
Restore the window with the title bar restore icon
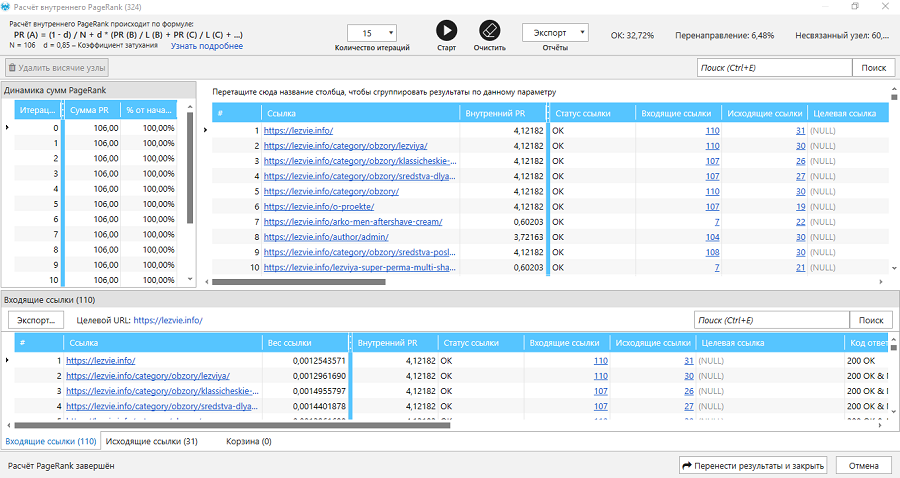click(855, 6)
